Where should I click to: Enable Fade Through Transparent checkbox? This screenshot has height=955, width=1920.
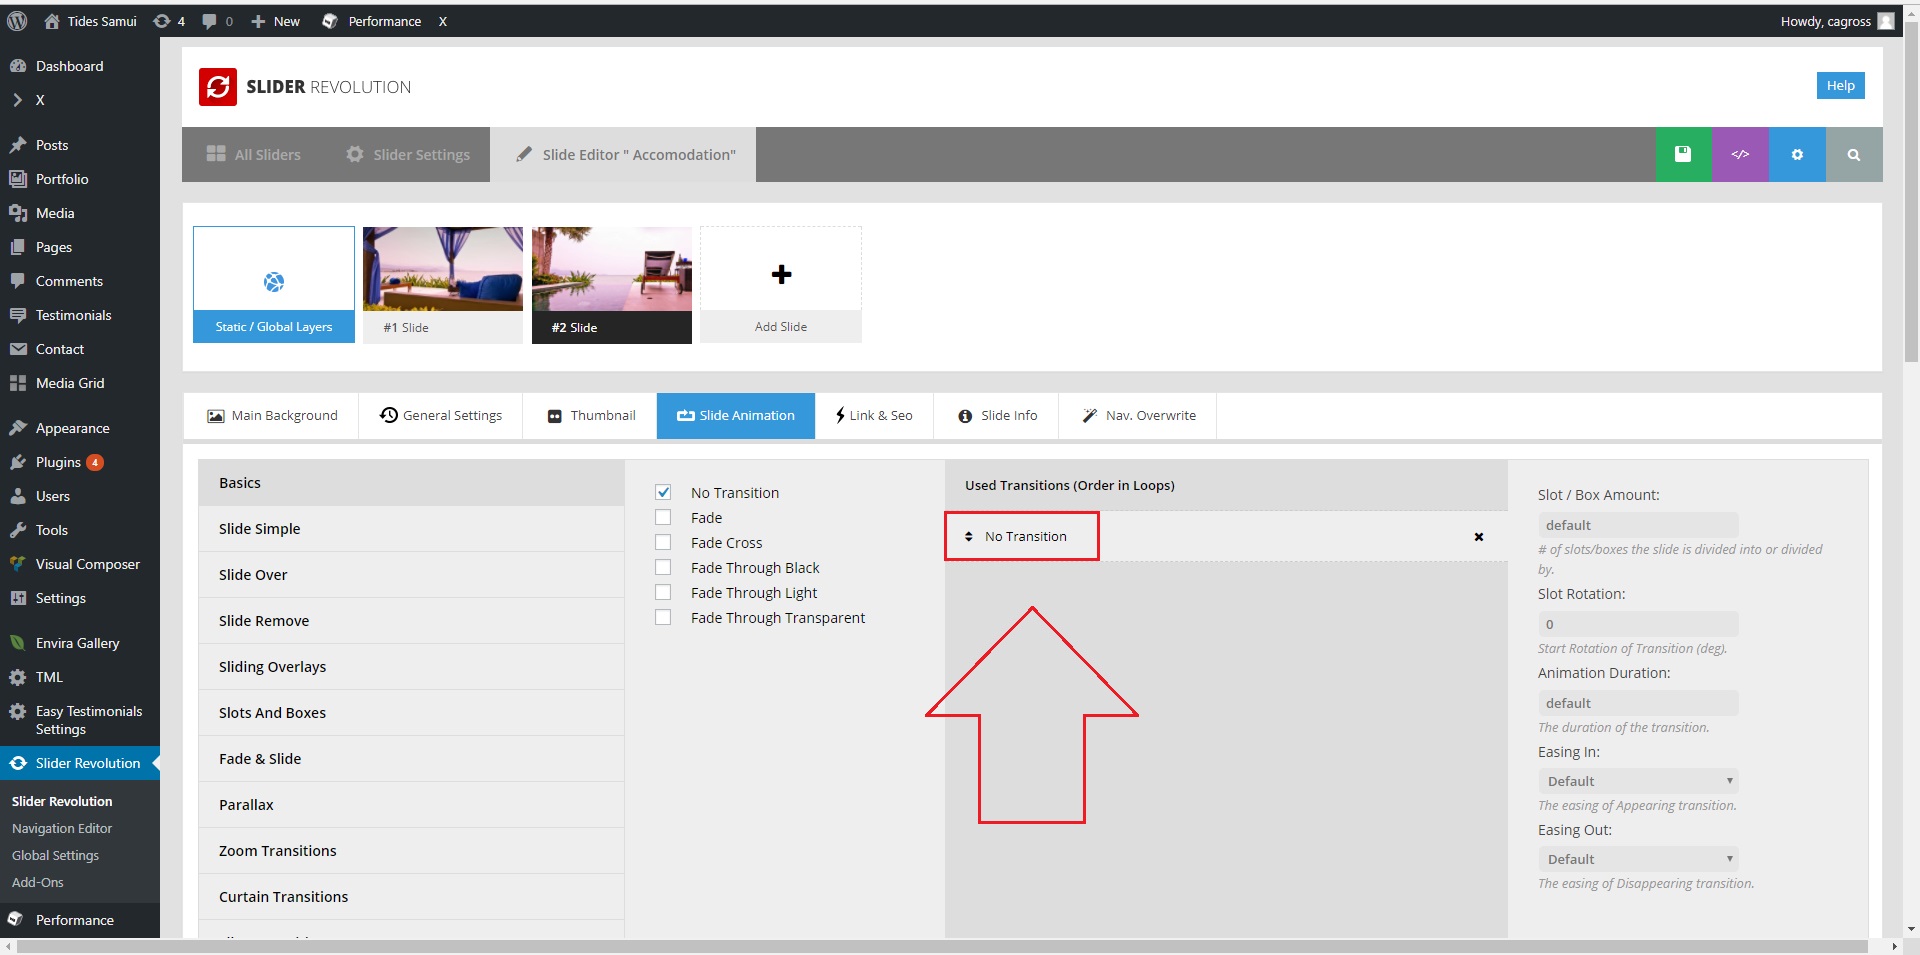pos(663,617)
